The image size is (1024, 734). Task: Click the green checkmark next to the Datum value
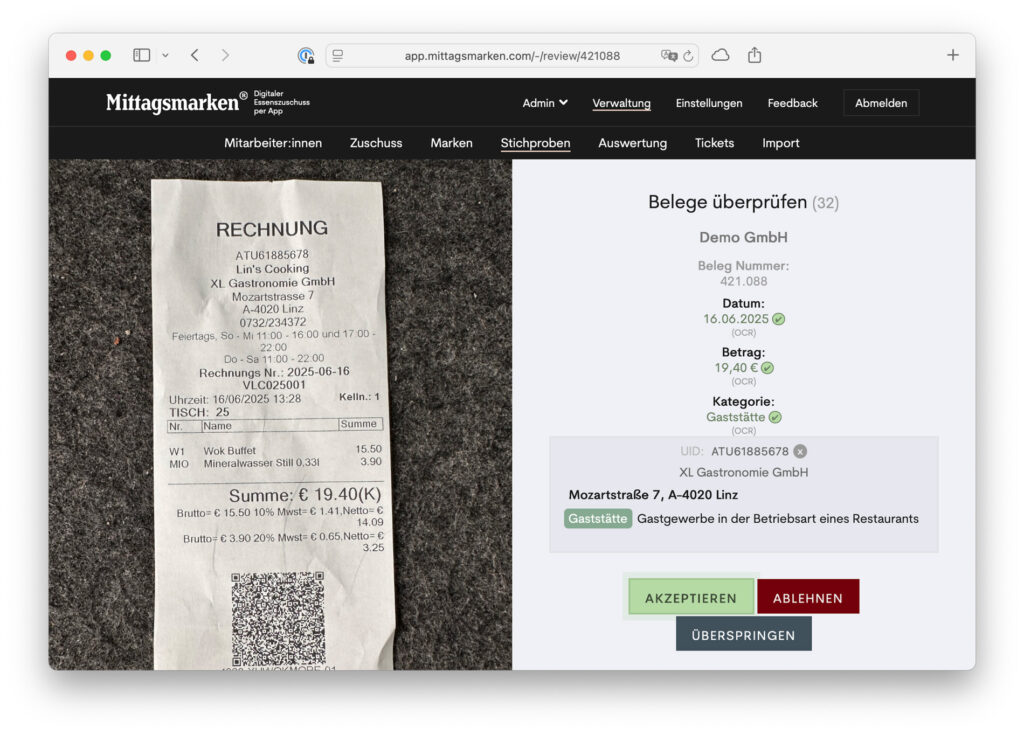coord(779,319)
